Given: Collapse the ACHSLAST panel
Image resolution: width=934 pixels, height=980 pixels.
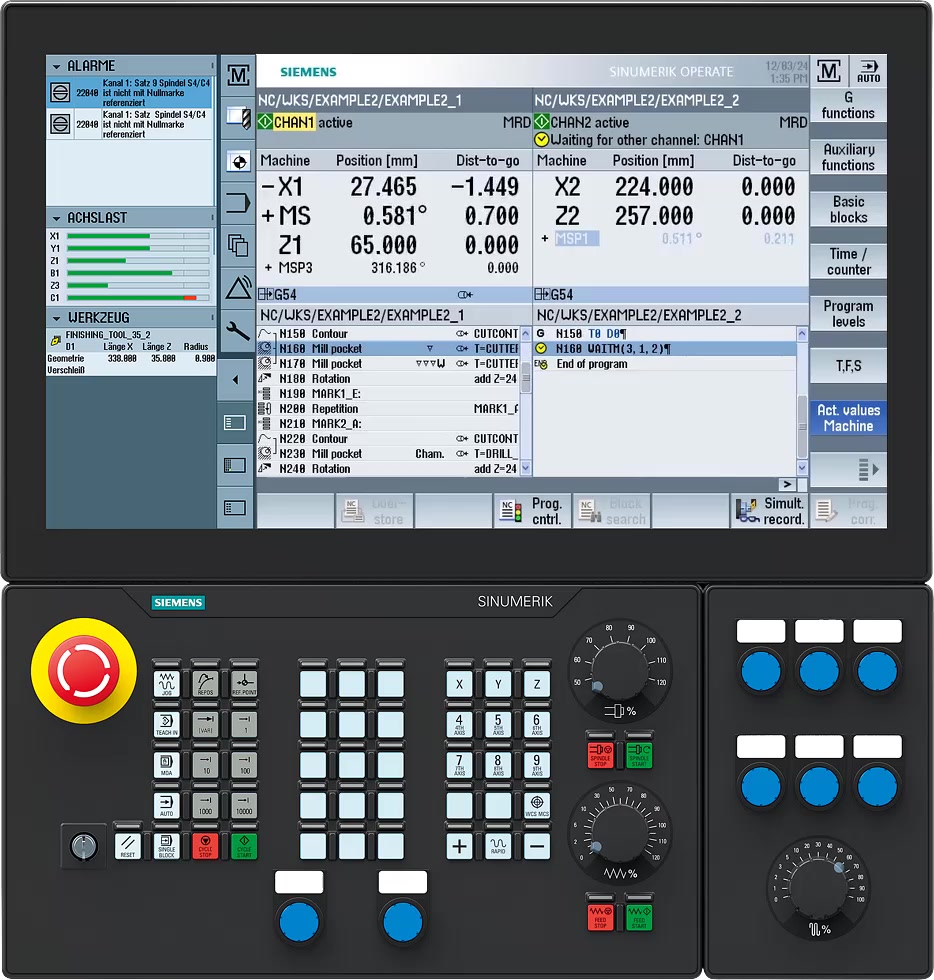Looking at the screenshot, I should click(57, 218).
